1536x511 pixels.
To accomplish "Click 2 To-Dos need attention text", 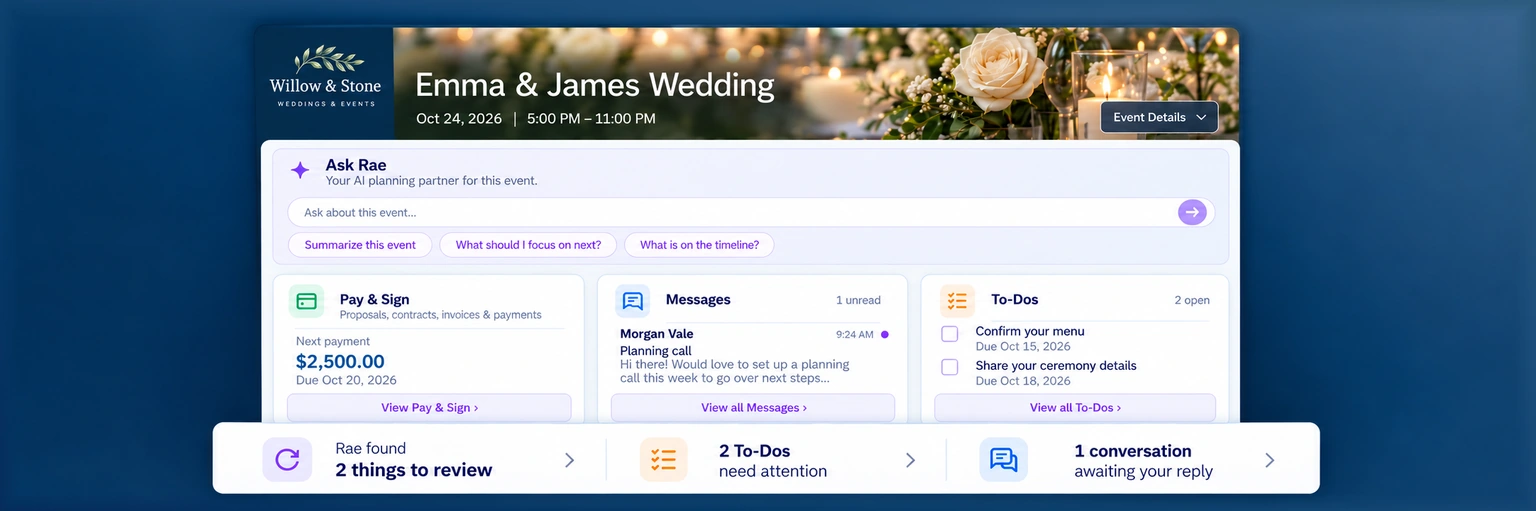I will 773,461.
